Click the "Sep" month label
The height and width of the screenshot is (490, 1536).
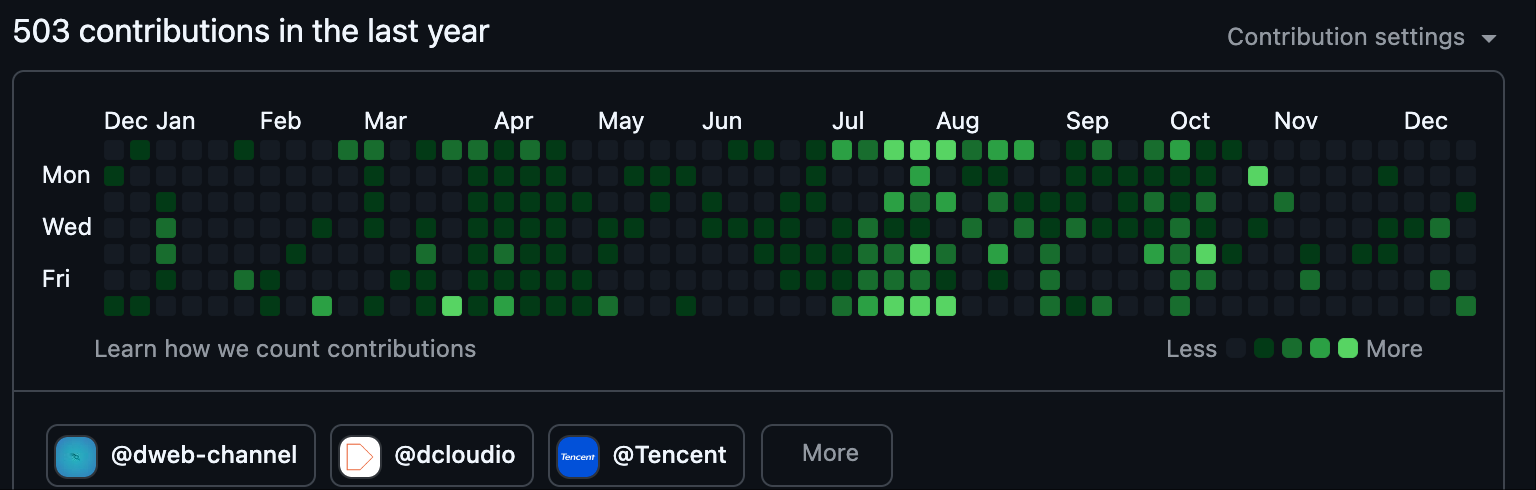point(1087,122)
